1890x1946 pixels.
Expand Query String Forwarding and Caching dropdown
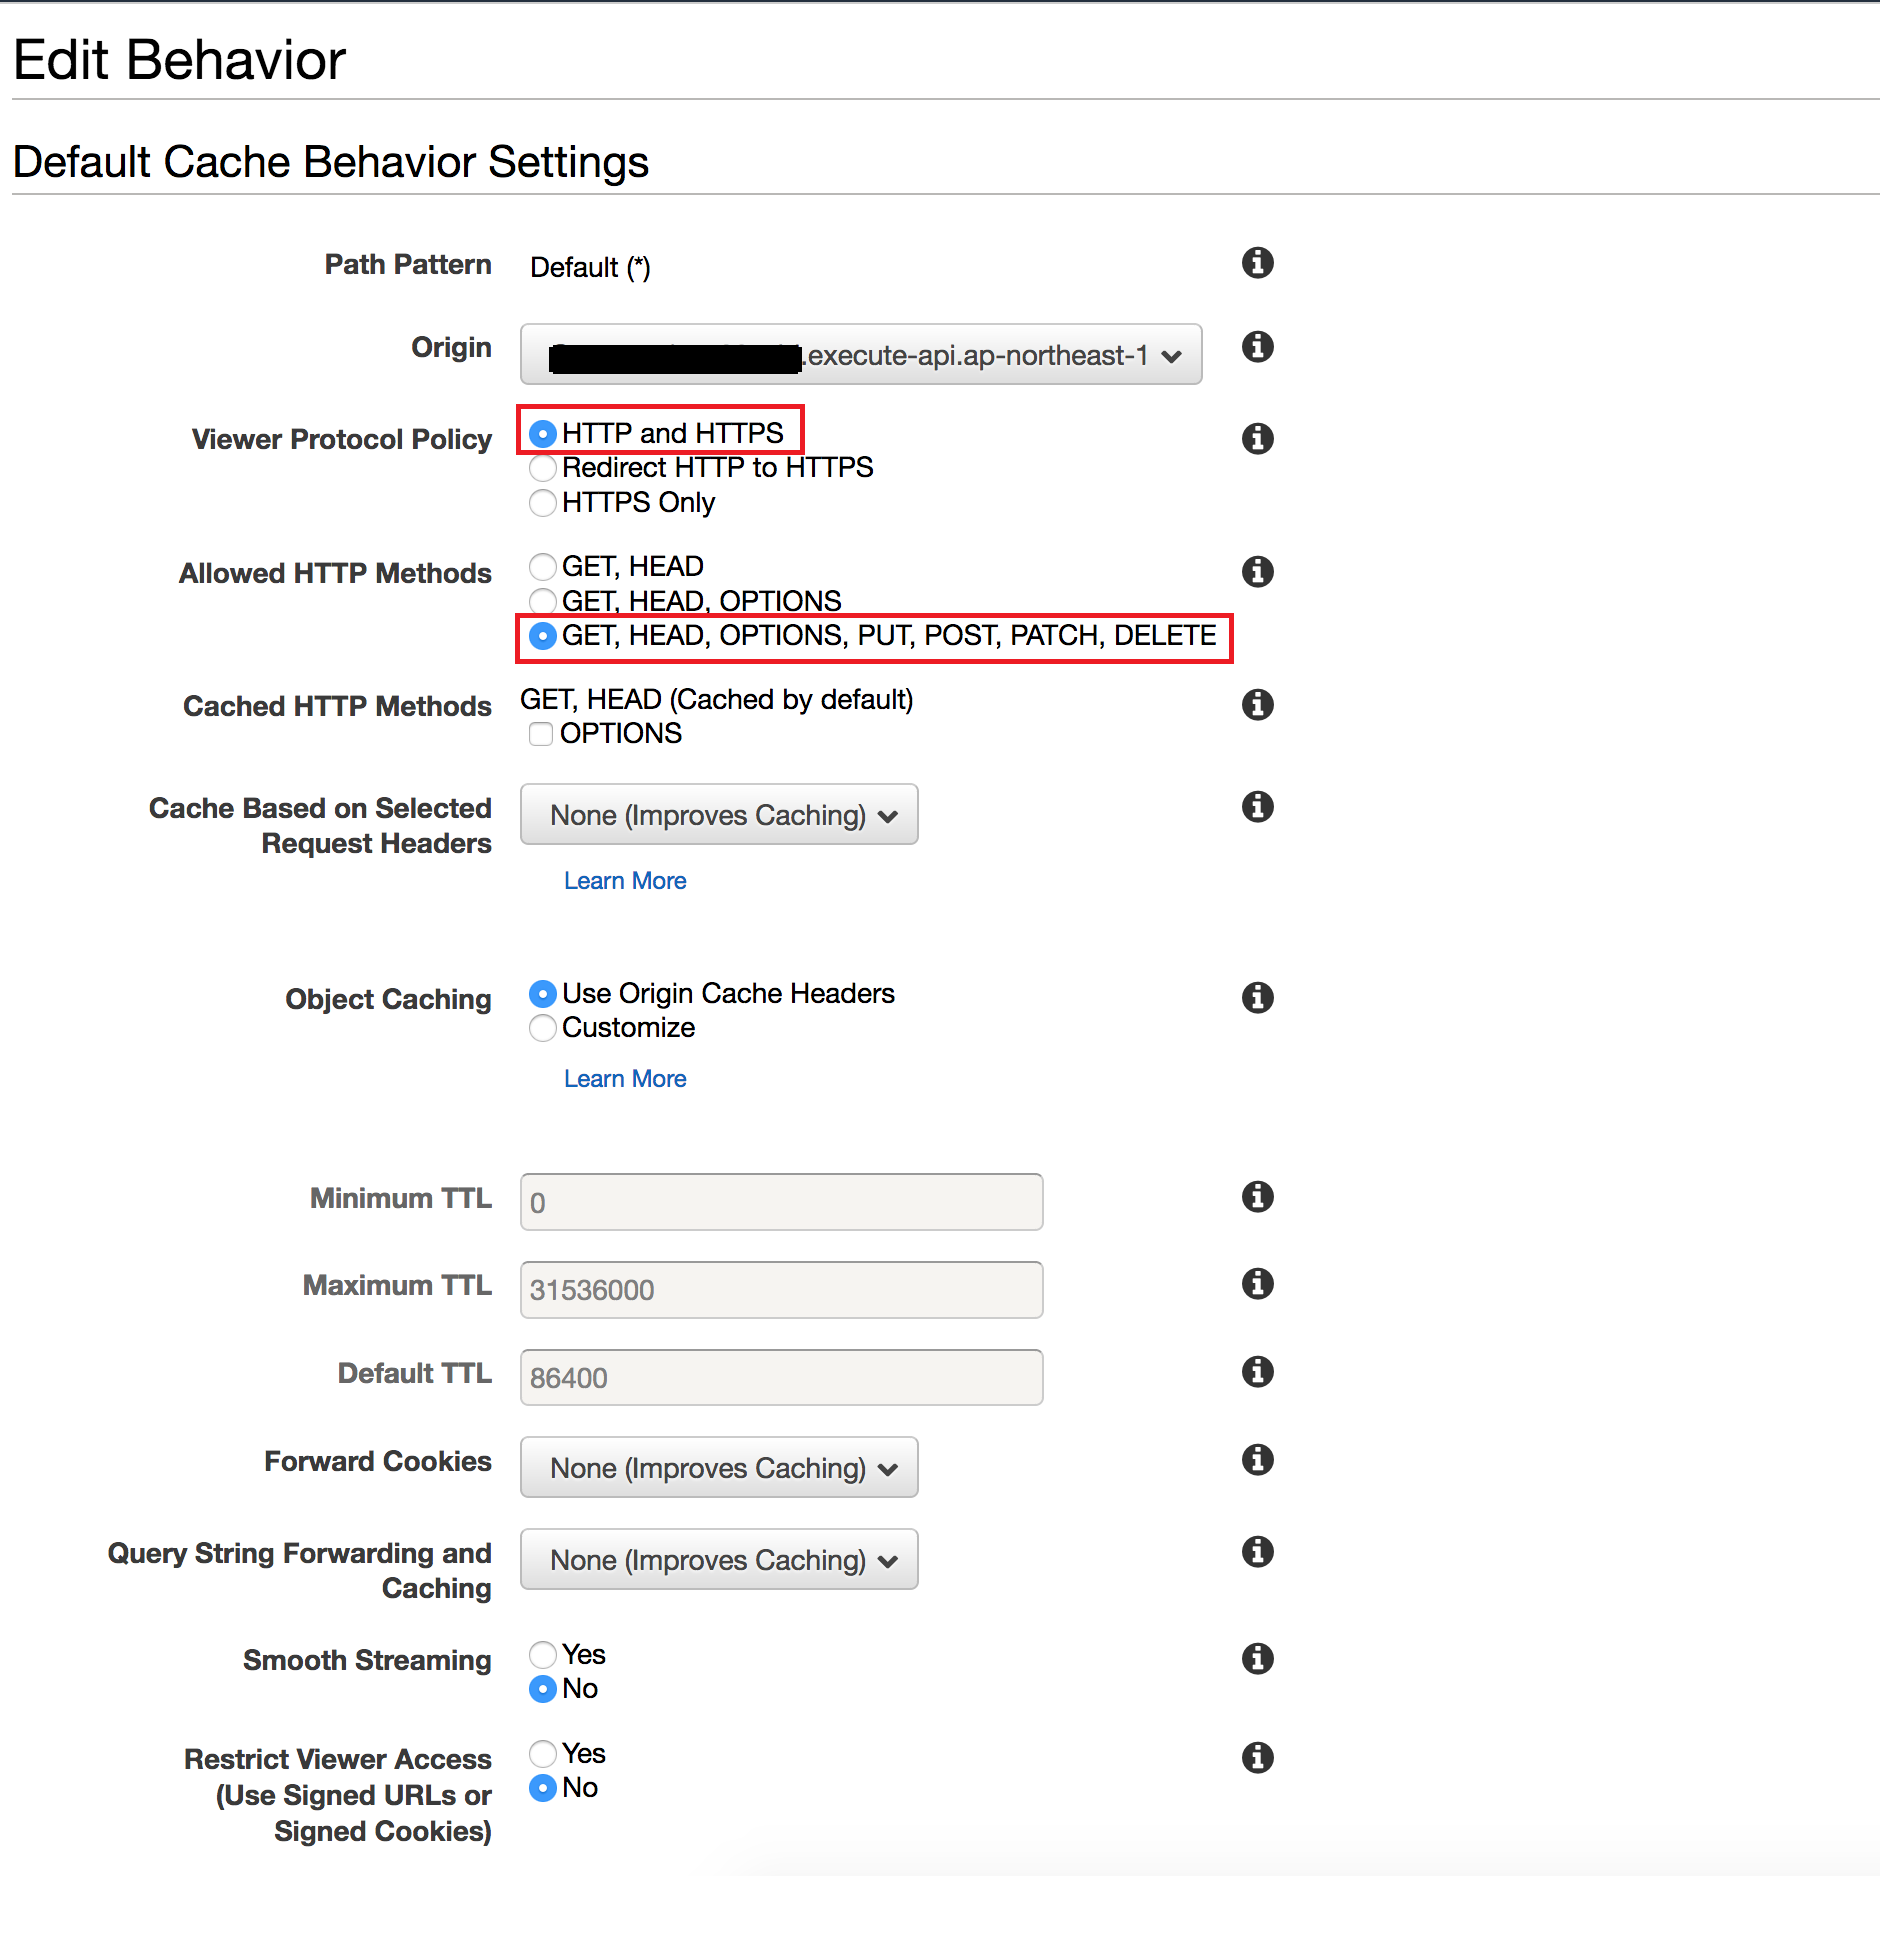tap(718, 1560)
